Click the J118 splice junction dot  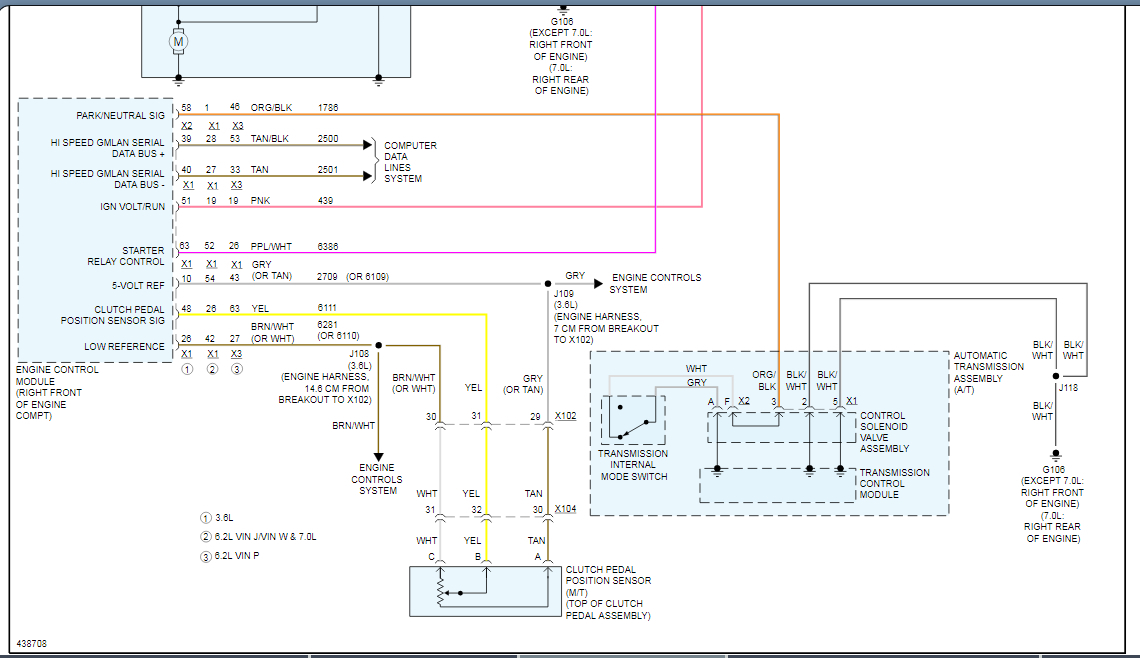(1055, 377)
